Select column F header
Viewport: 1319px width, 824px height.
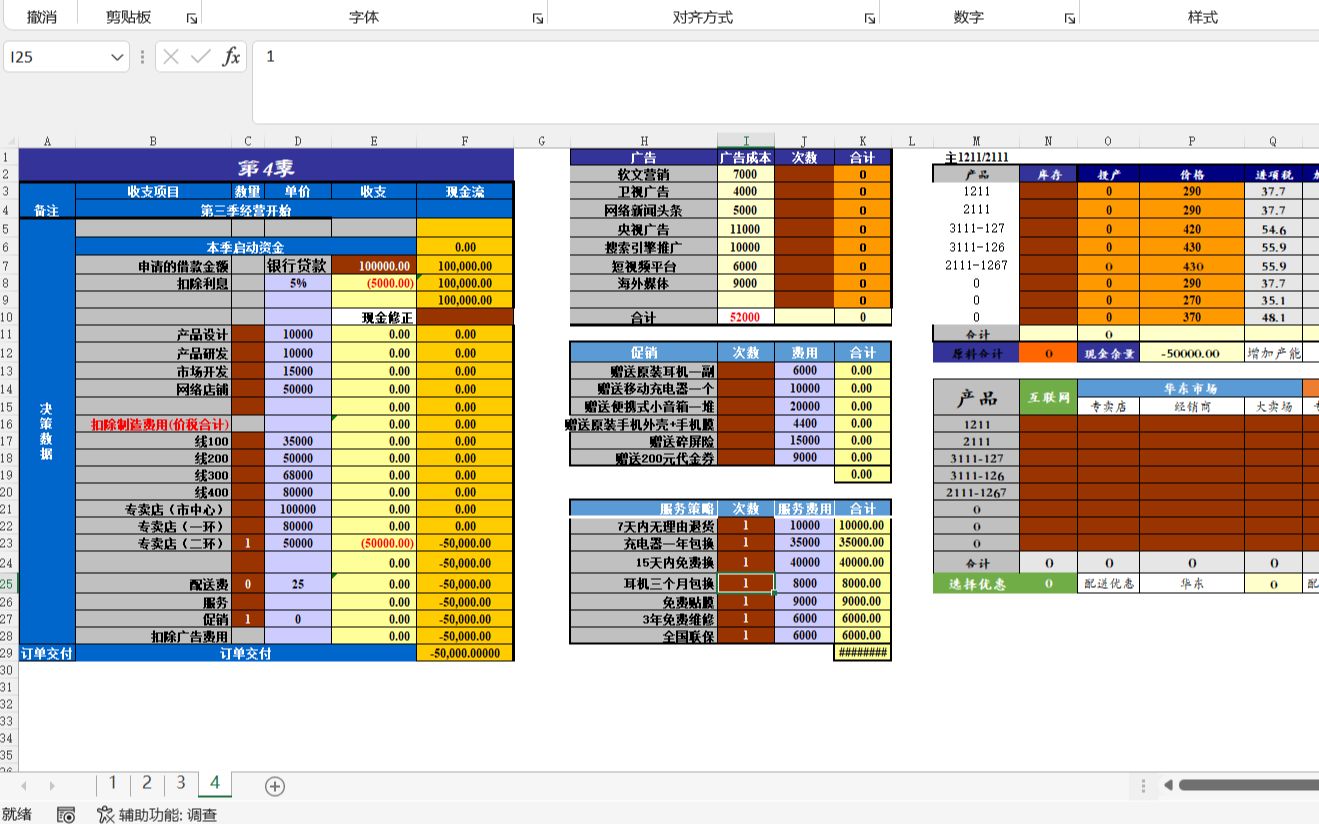(465, 141)
